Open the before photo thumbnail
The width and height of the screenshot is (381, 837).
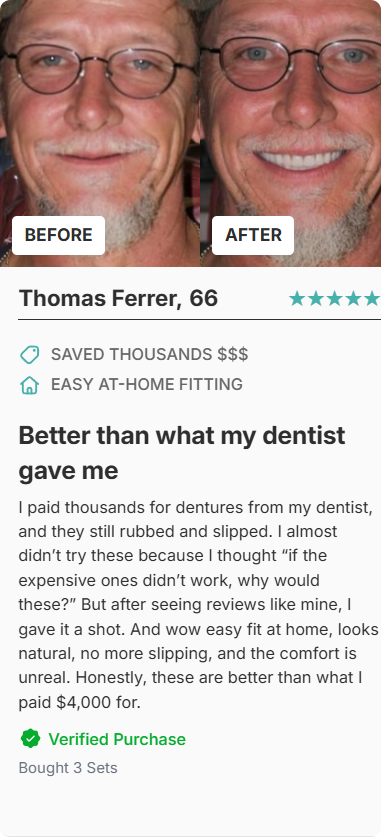[x=100, y=133]
